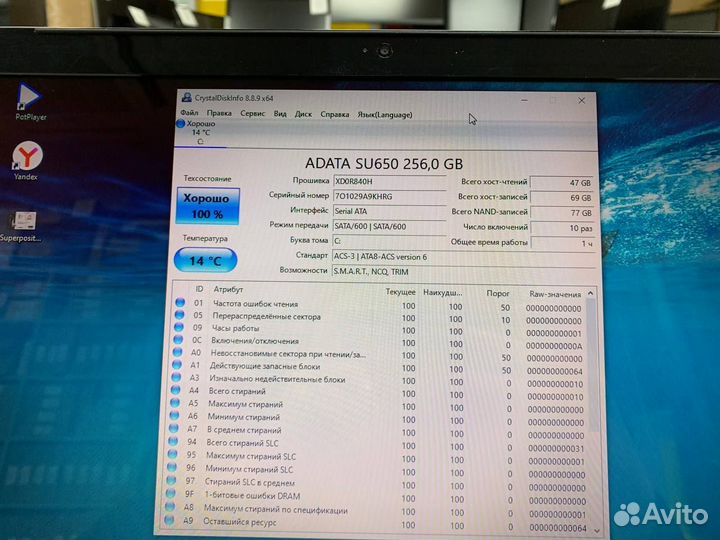This screenshot has height=540, width=720.
Task: Open the Сервис menu
Action: pyautogui.click(x=253, y=113)
